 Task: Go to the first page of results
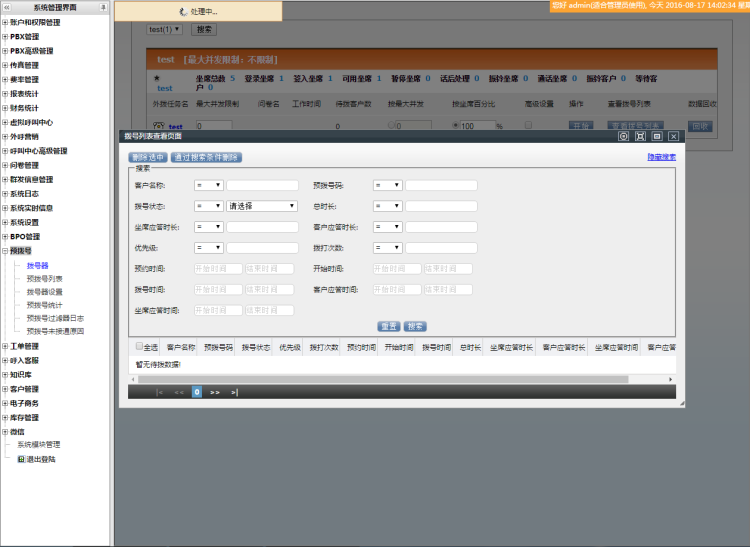[x=160, y=393]
